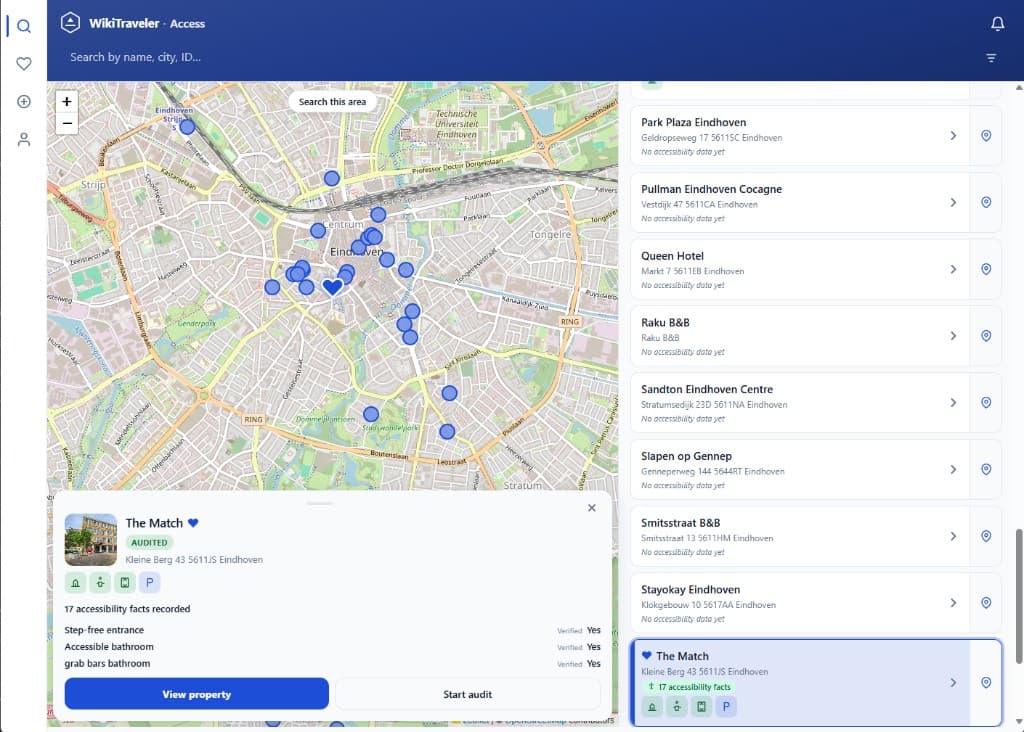The height and width of the screenshot is (732, 1024).
Task: Close The Match detail card
Action: point(592,508)
